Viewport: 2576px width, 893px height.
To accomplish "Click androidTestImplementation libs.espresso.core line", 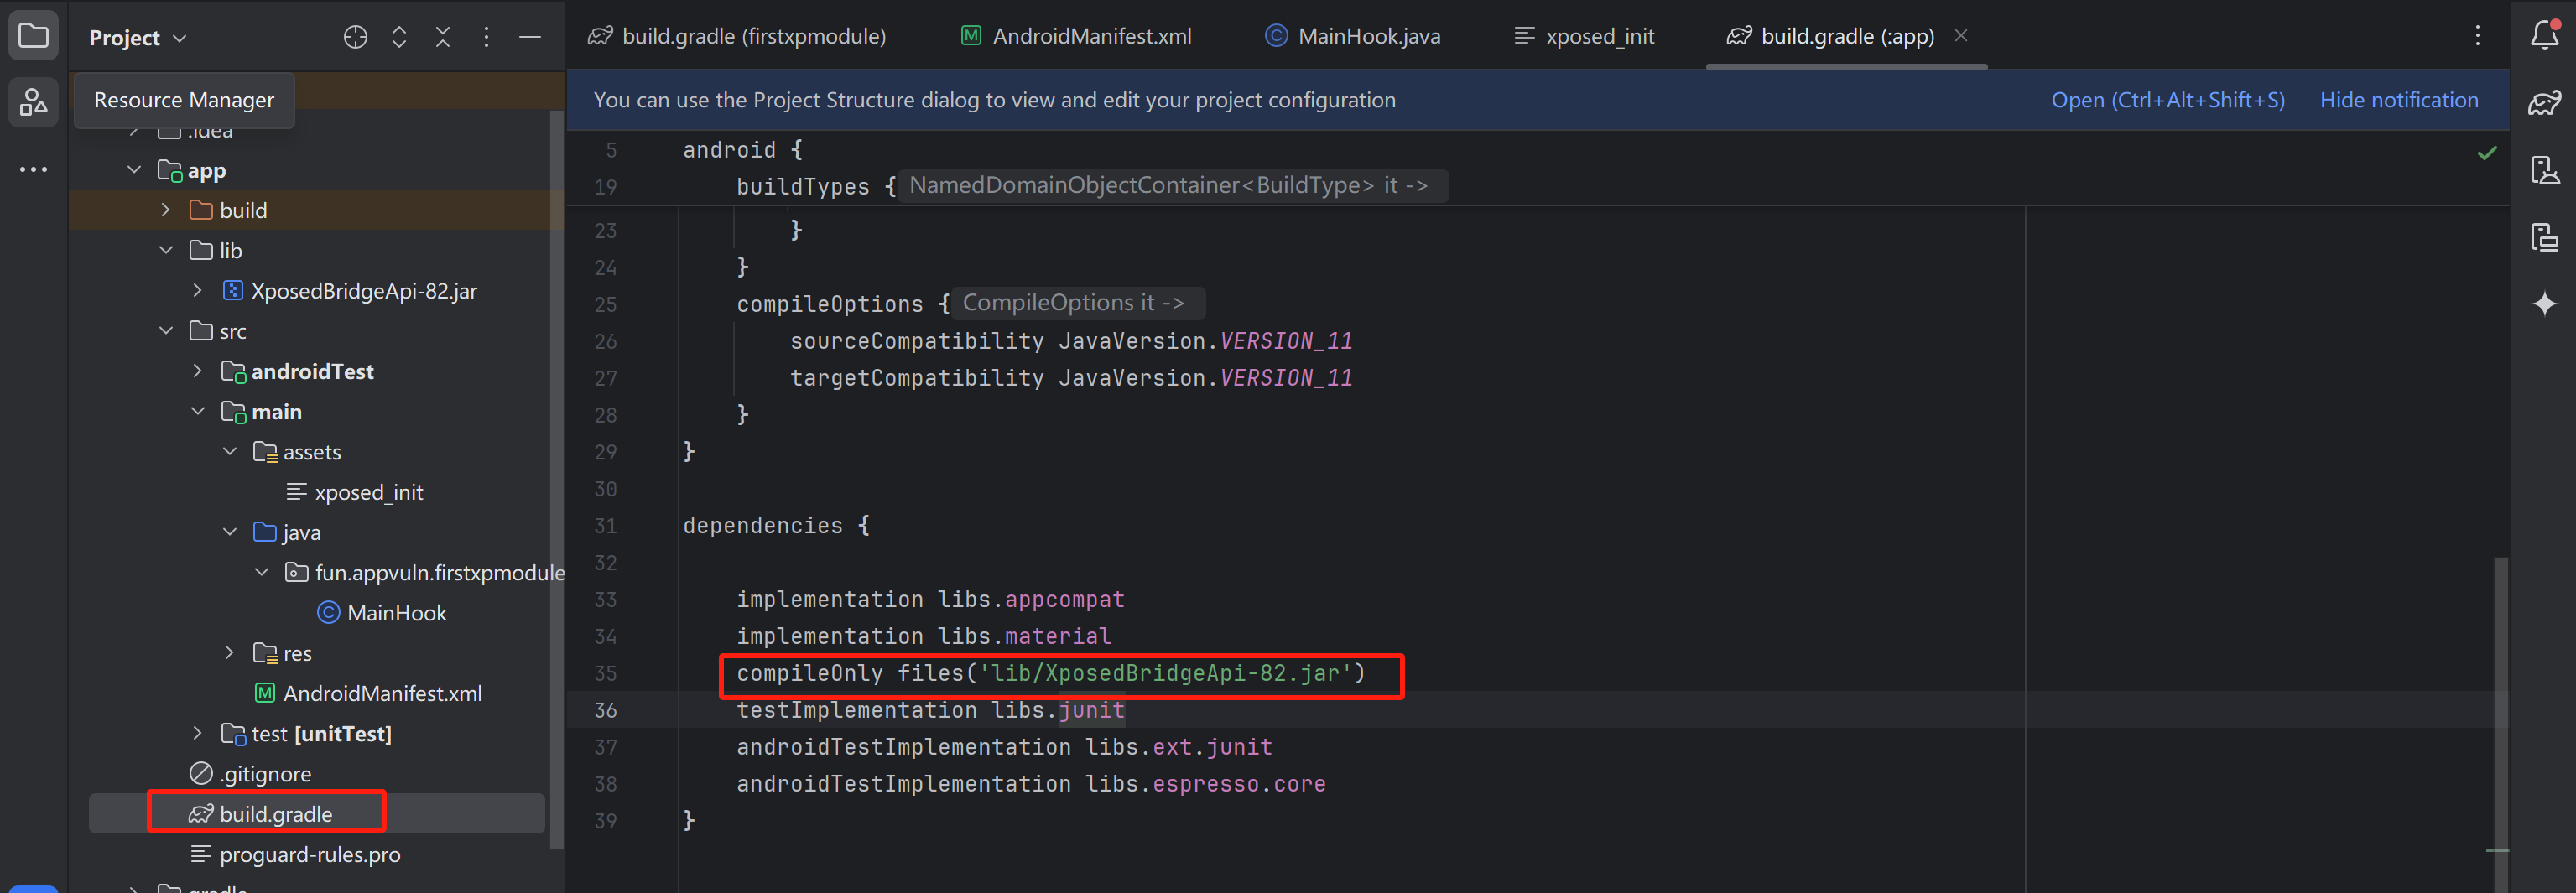I will [1031, 784].
